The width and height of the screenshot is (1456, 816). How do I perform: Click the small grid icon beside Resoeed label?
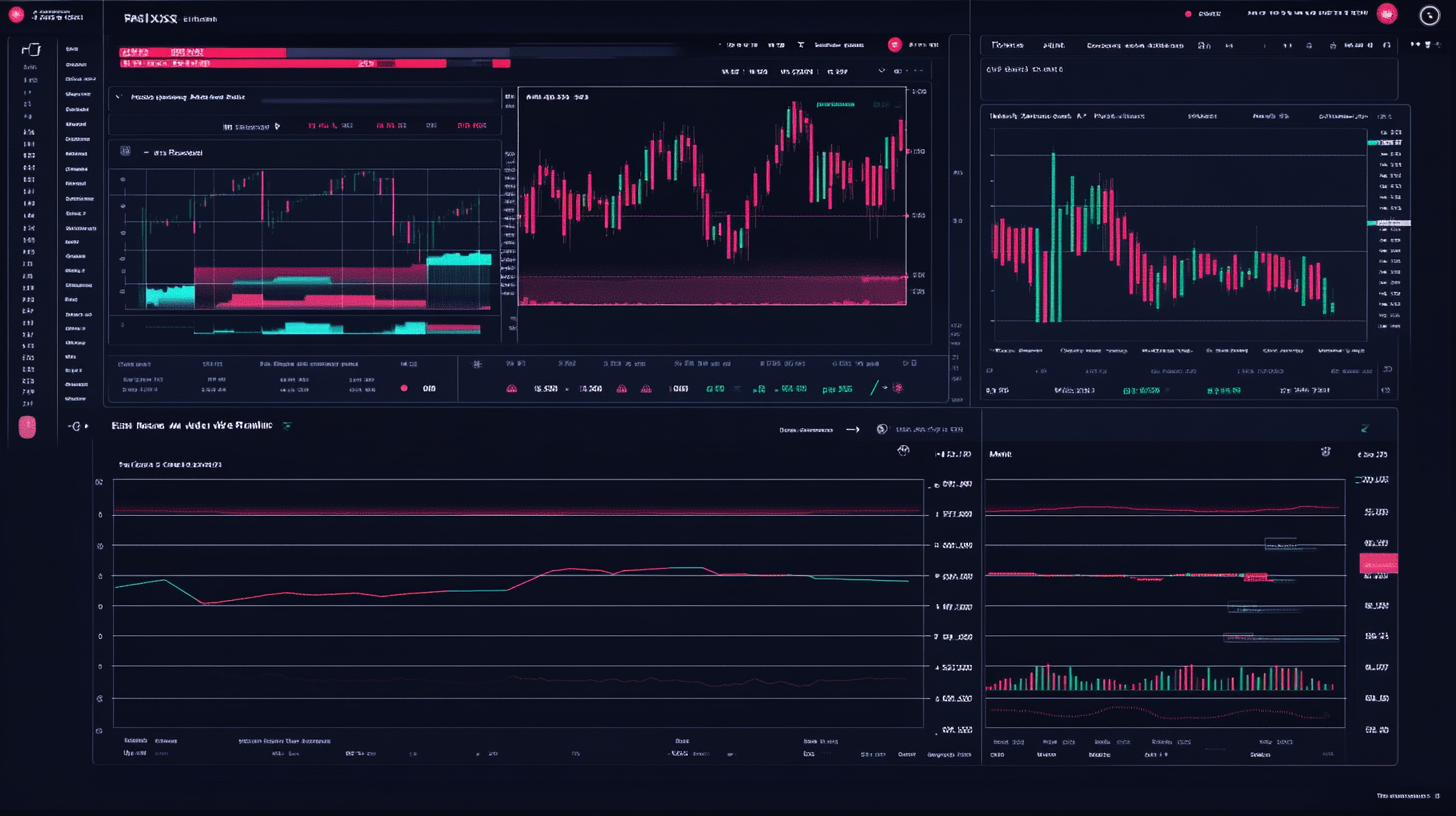coord(125,152)
